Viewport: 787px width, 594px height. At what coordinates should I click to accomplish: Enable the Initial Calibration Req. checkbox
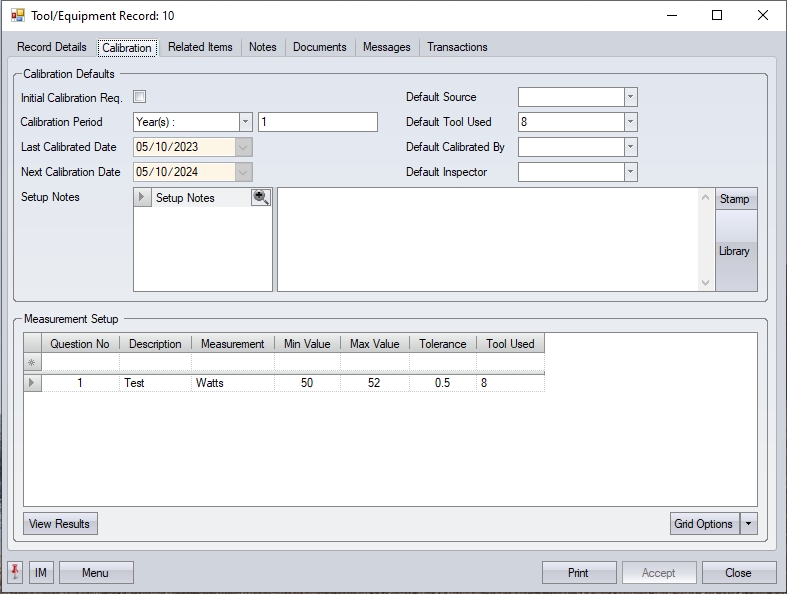140,97
